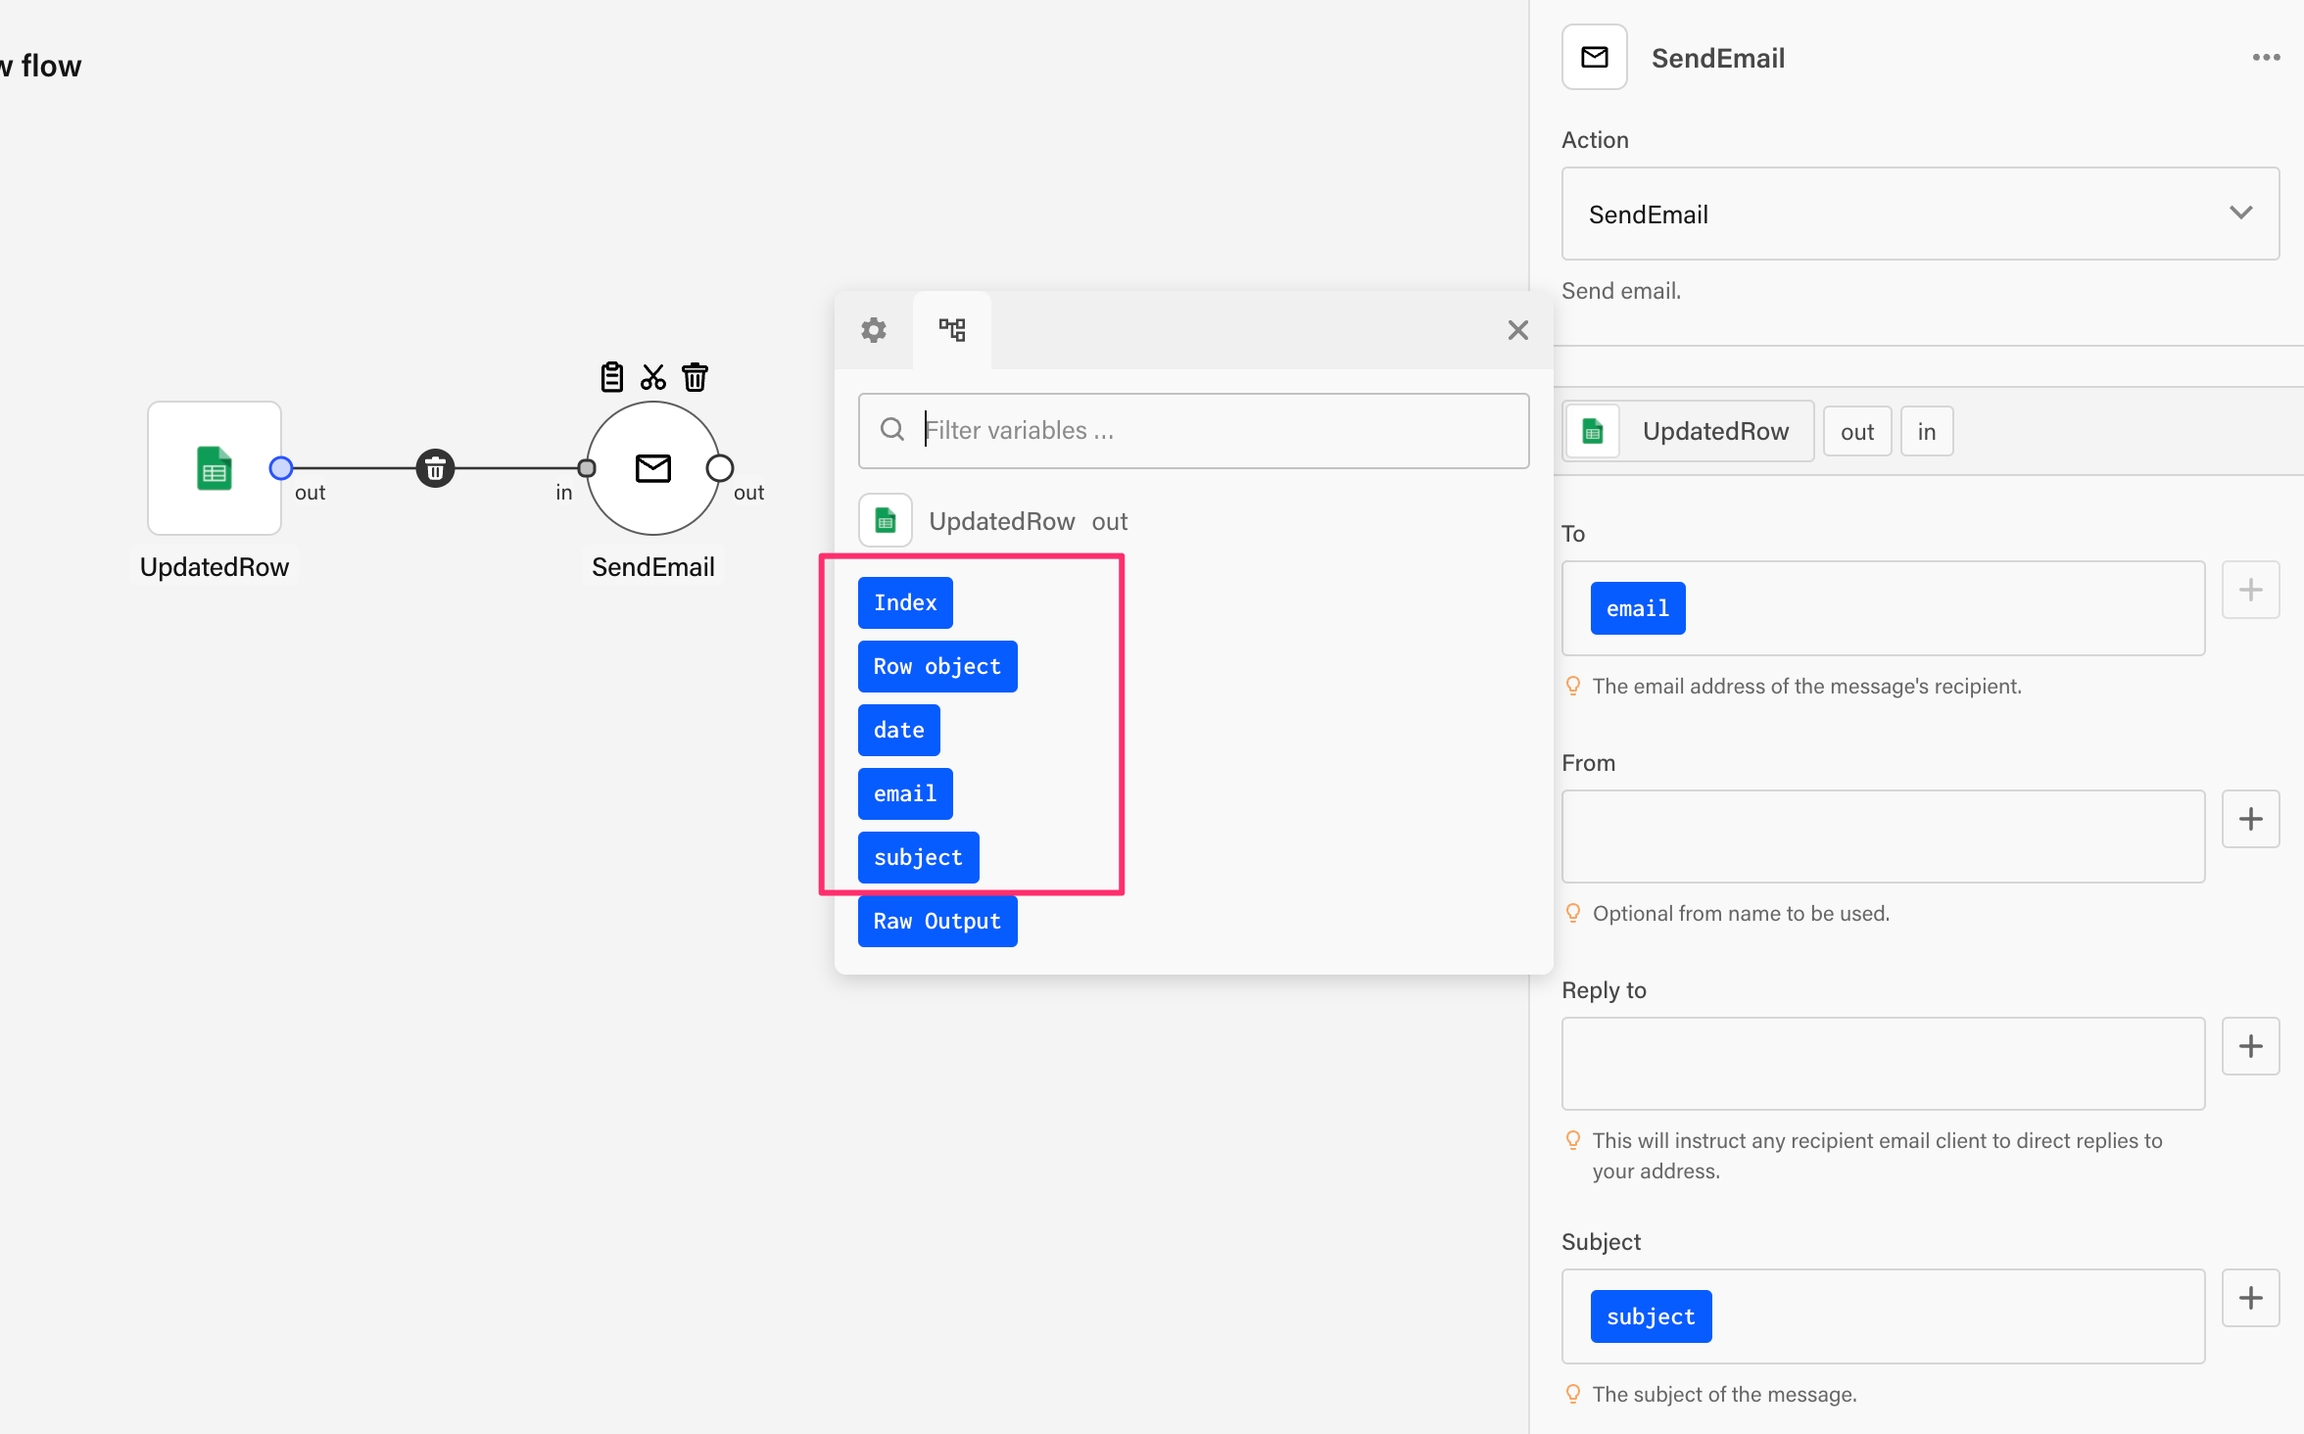This screenshot has height=1434, width=2304.
Task: Click the clipboard copy icon above SendEmail node
Action: [x=611, y=377]
